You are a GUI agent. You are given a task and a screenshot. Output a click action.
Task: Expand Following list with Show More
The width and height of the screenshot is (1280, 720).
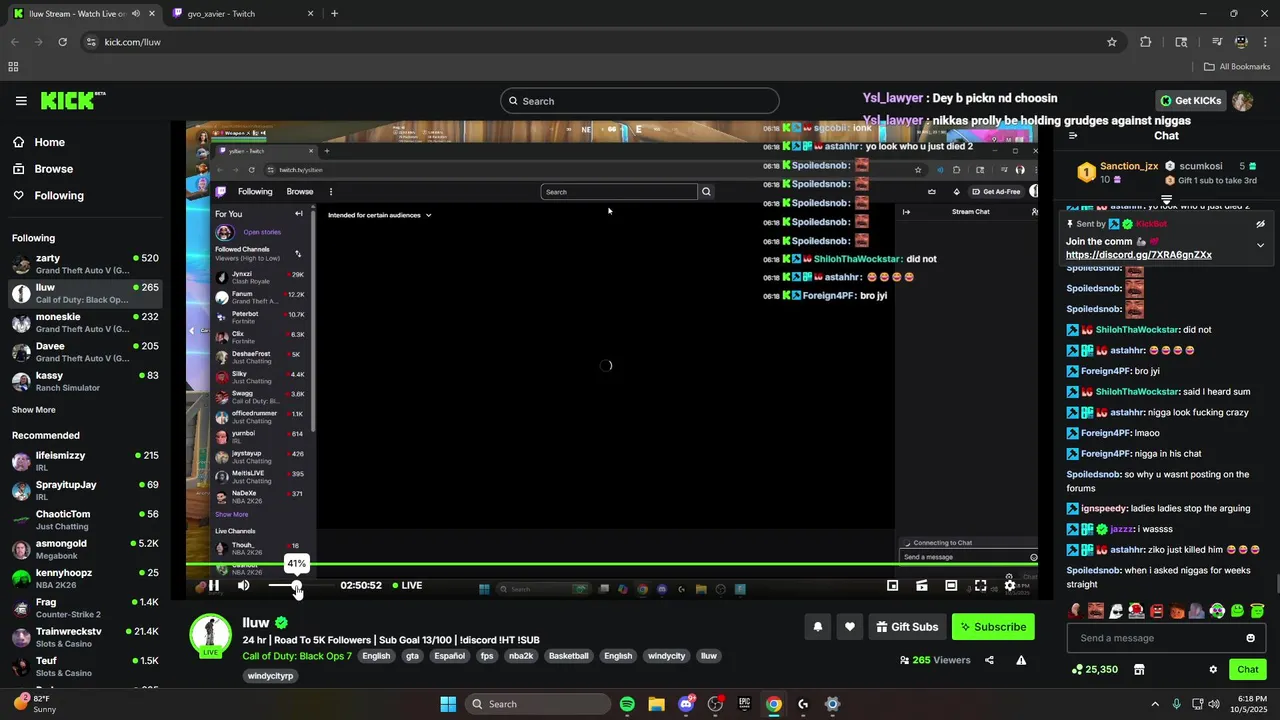click(x=34, y=410)
